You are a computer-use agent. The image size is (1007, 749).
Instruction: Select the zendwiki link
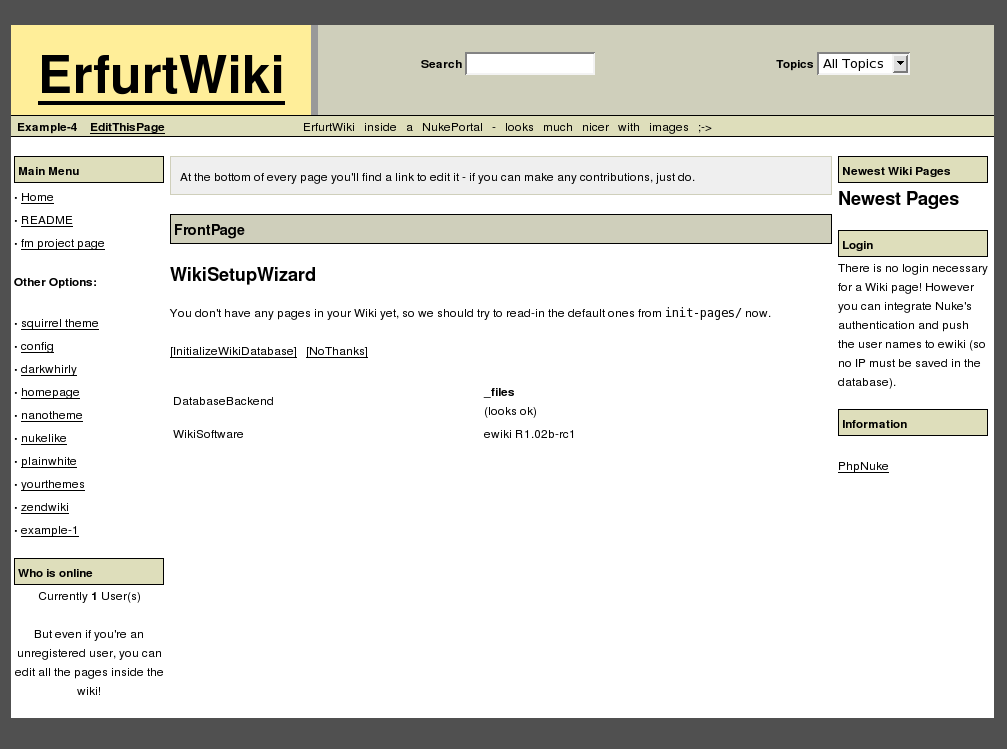tap(45, 507)
